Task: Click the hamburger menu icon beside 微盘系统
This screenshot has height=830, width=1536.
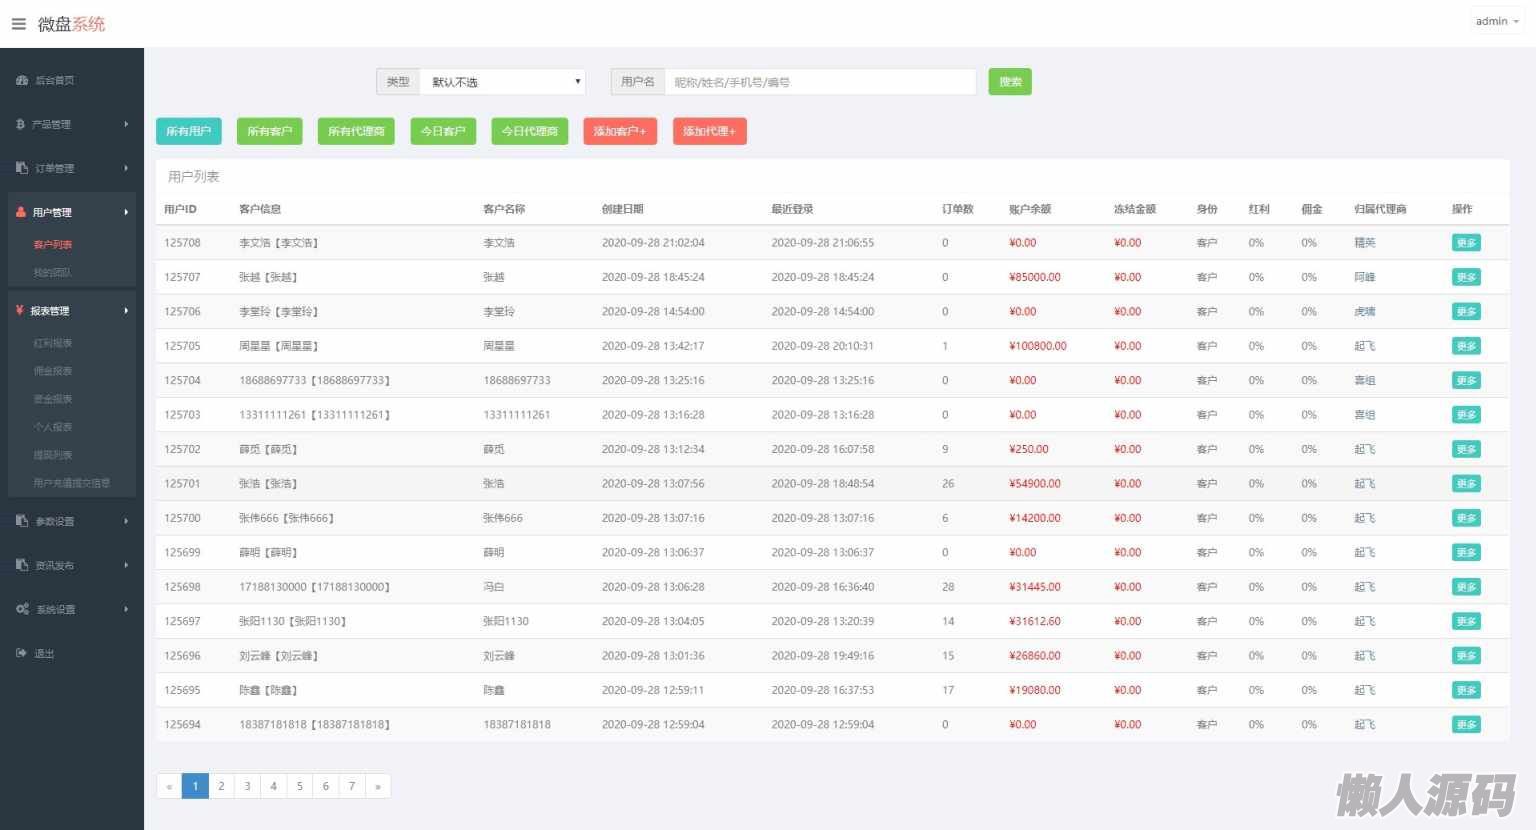Action: pos(18,24)
